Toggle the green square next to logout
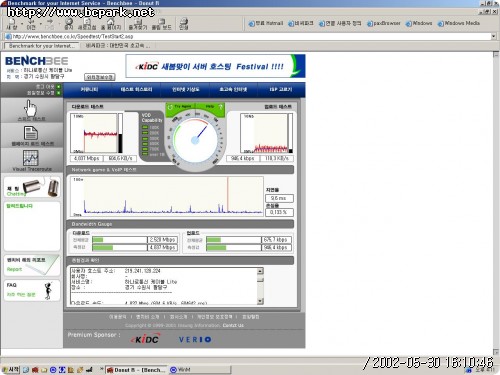Viewport: 500px width, 375px height. click(x=59, y=87)
